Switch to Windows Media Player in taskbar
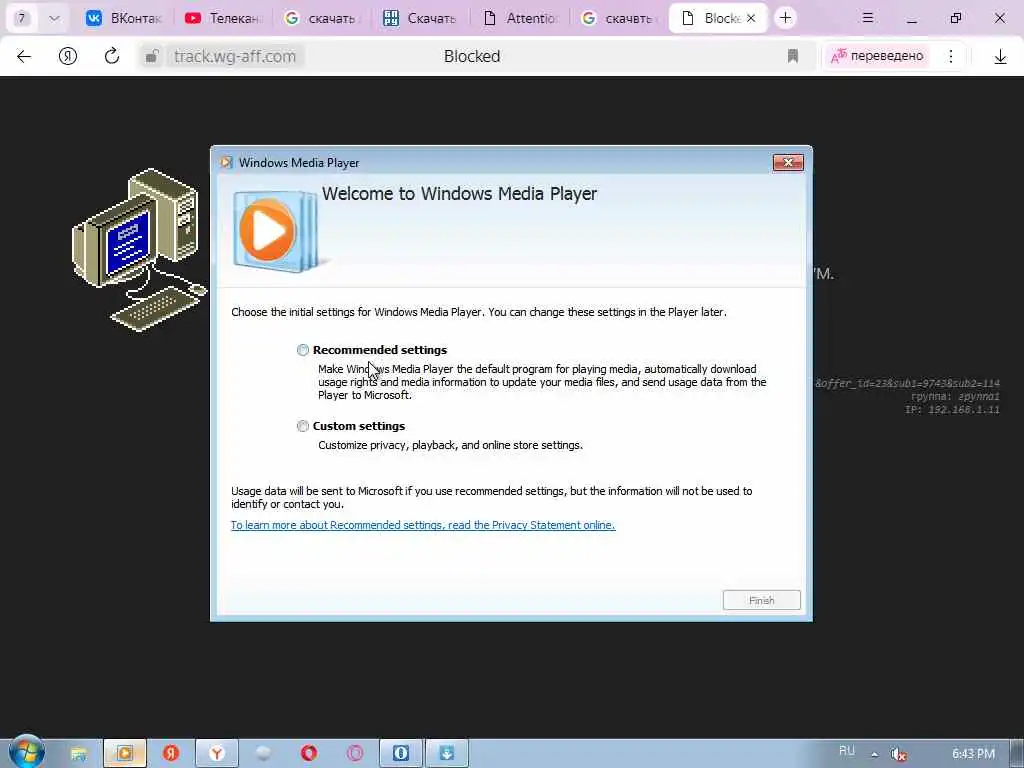Screen dimensions: 1024x768 pyautogui.click(x=125, y=754)
